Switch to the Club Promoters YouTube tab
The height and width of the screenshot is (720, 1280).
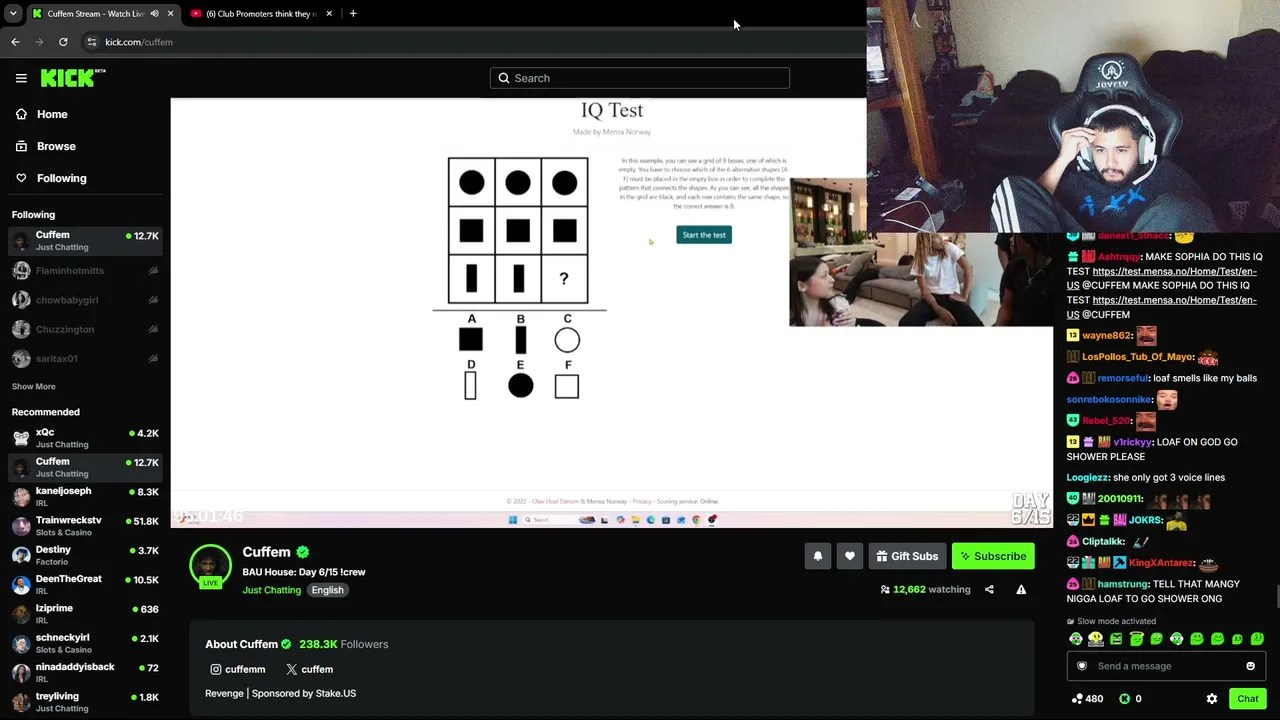click(262, 14)
